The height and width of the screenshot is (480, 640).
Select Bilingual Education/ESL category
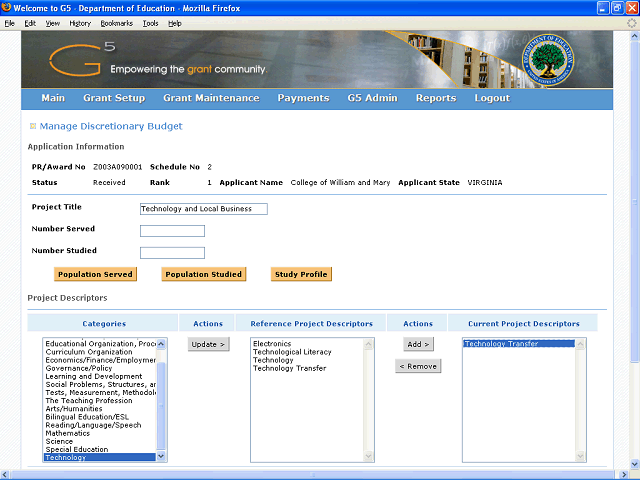[x=100, y=417]
